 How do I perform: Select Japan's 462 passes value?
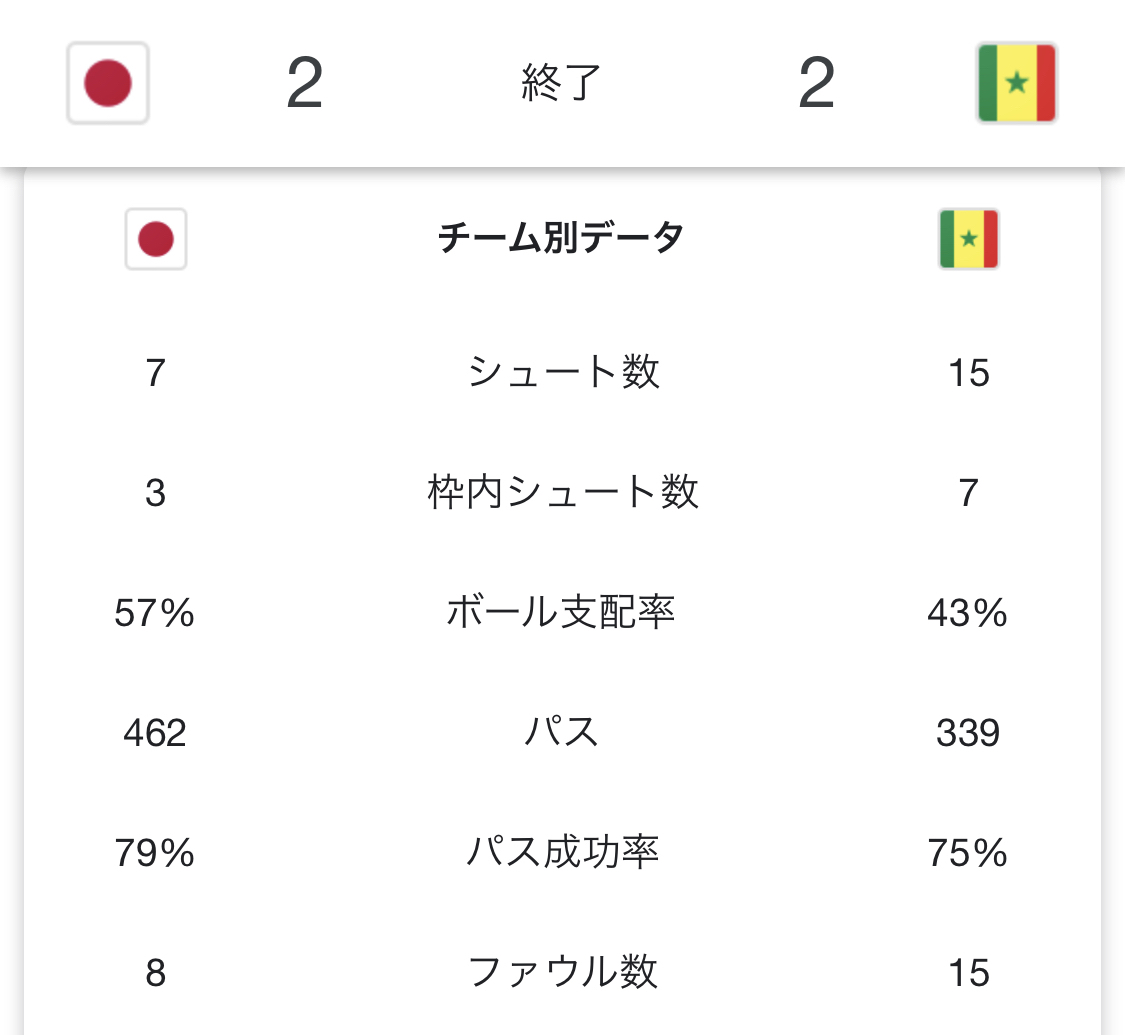[x=155, y=733]
